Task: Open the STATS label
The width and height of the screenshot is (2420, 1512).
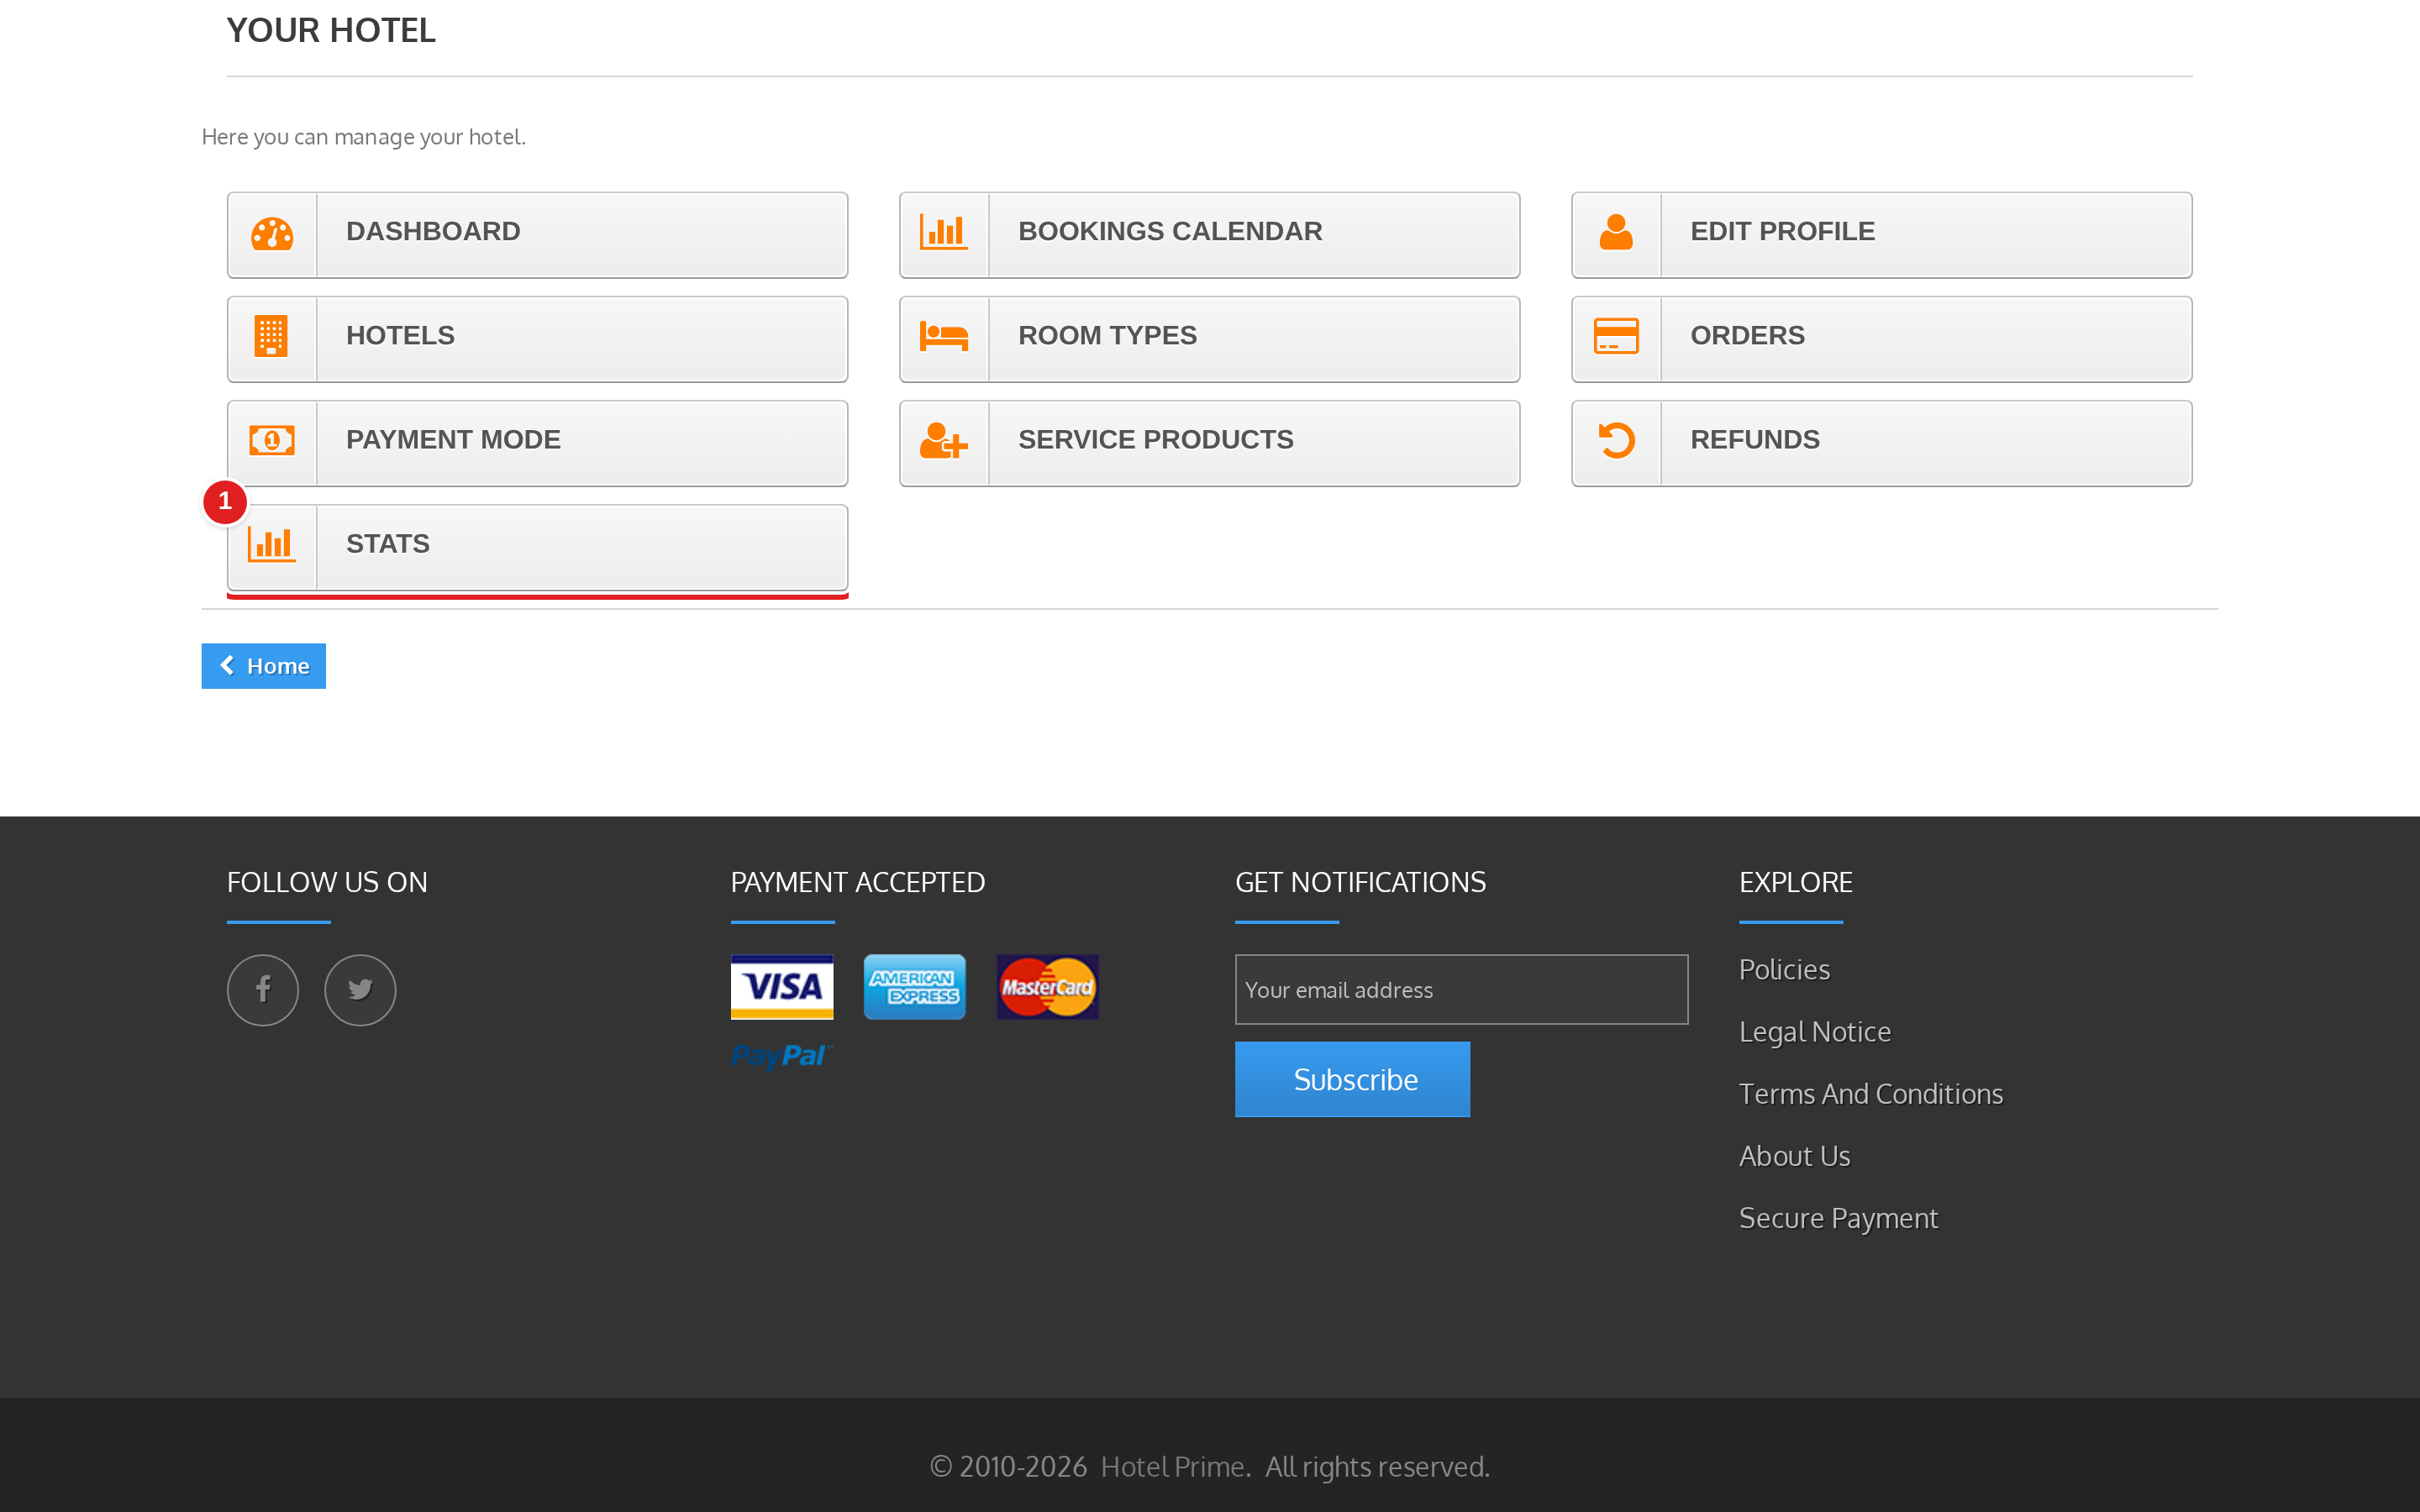Action: click(387, 543)
